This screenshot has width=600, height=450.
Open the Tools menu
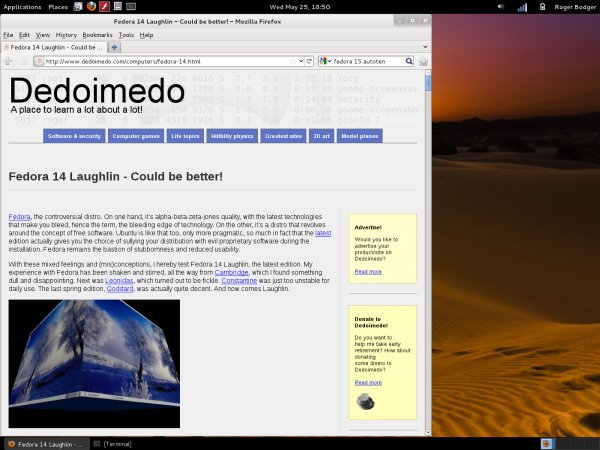pyautogui.click(x=126, y=35)
